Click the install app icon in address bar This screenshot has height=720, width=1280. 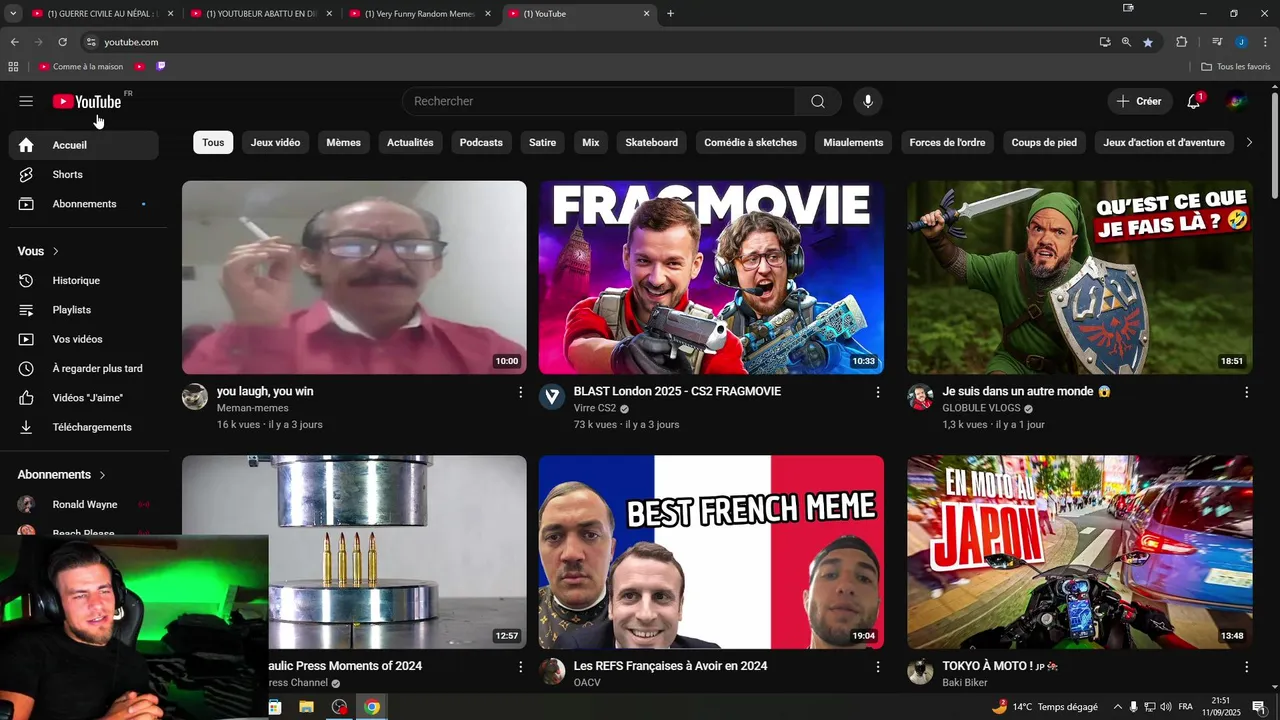click(x=1105, y=42)
